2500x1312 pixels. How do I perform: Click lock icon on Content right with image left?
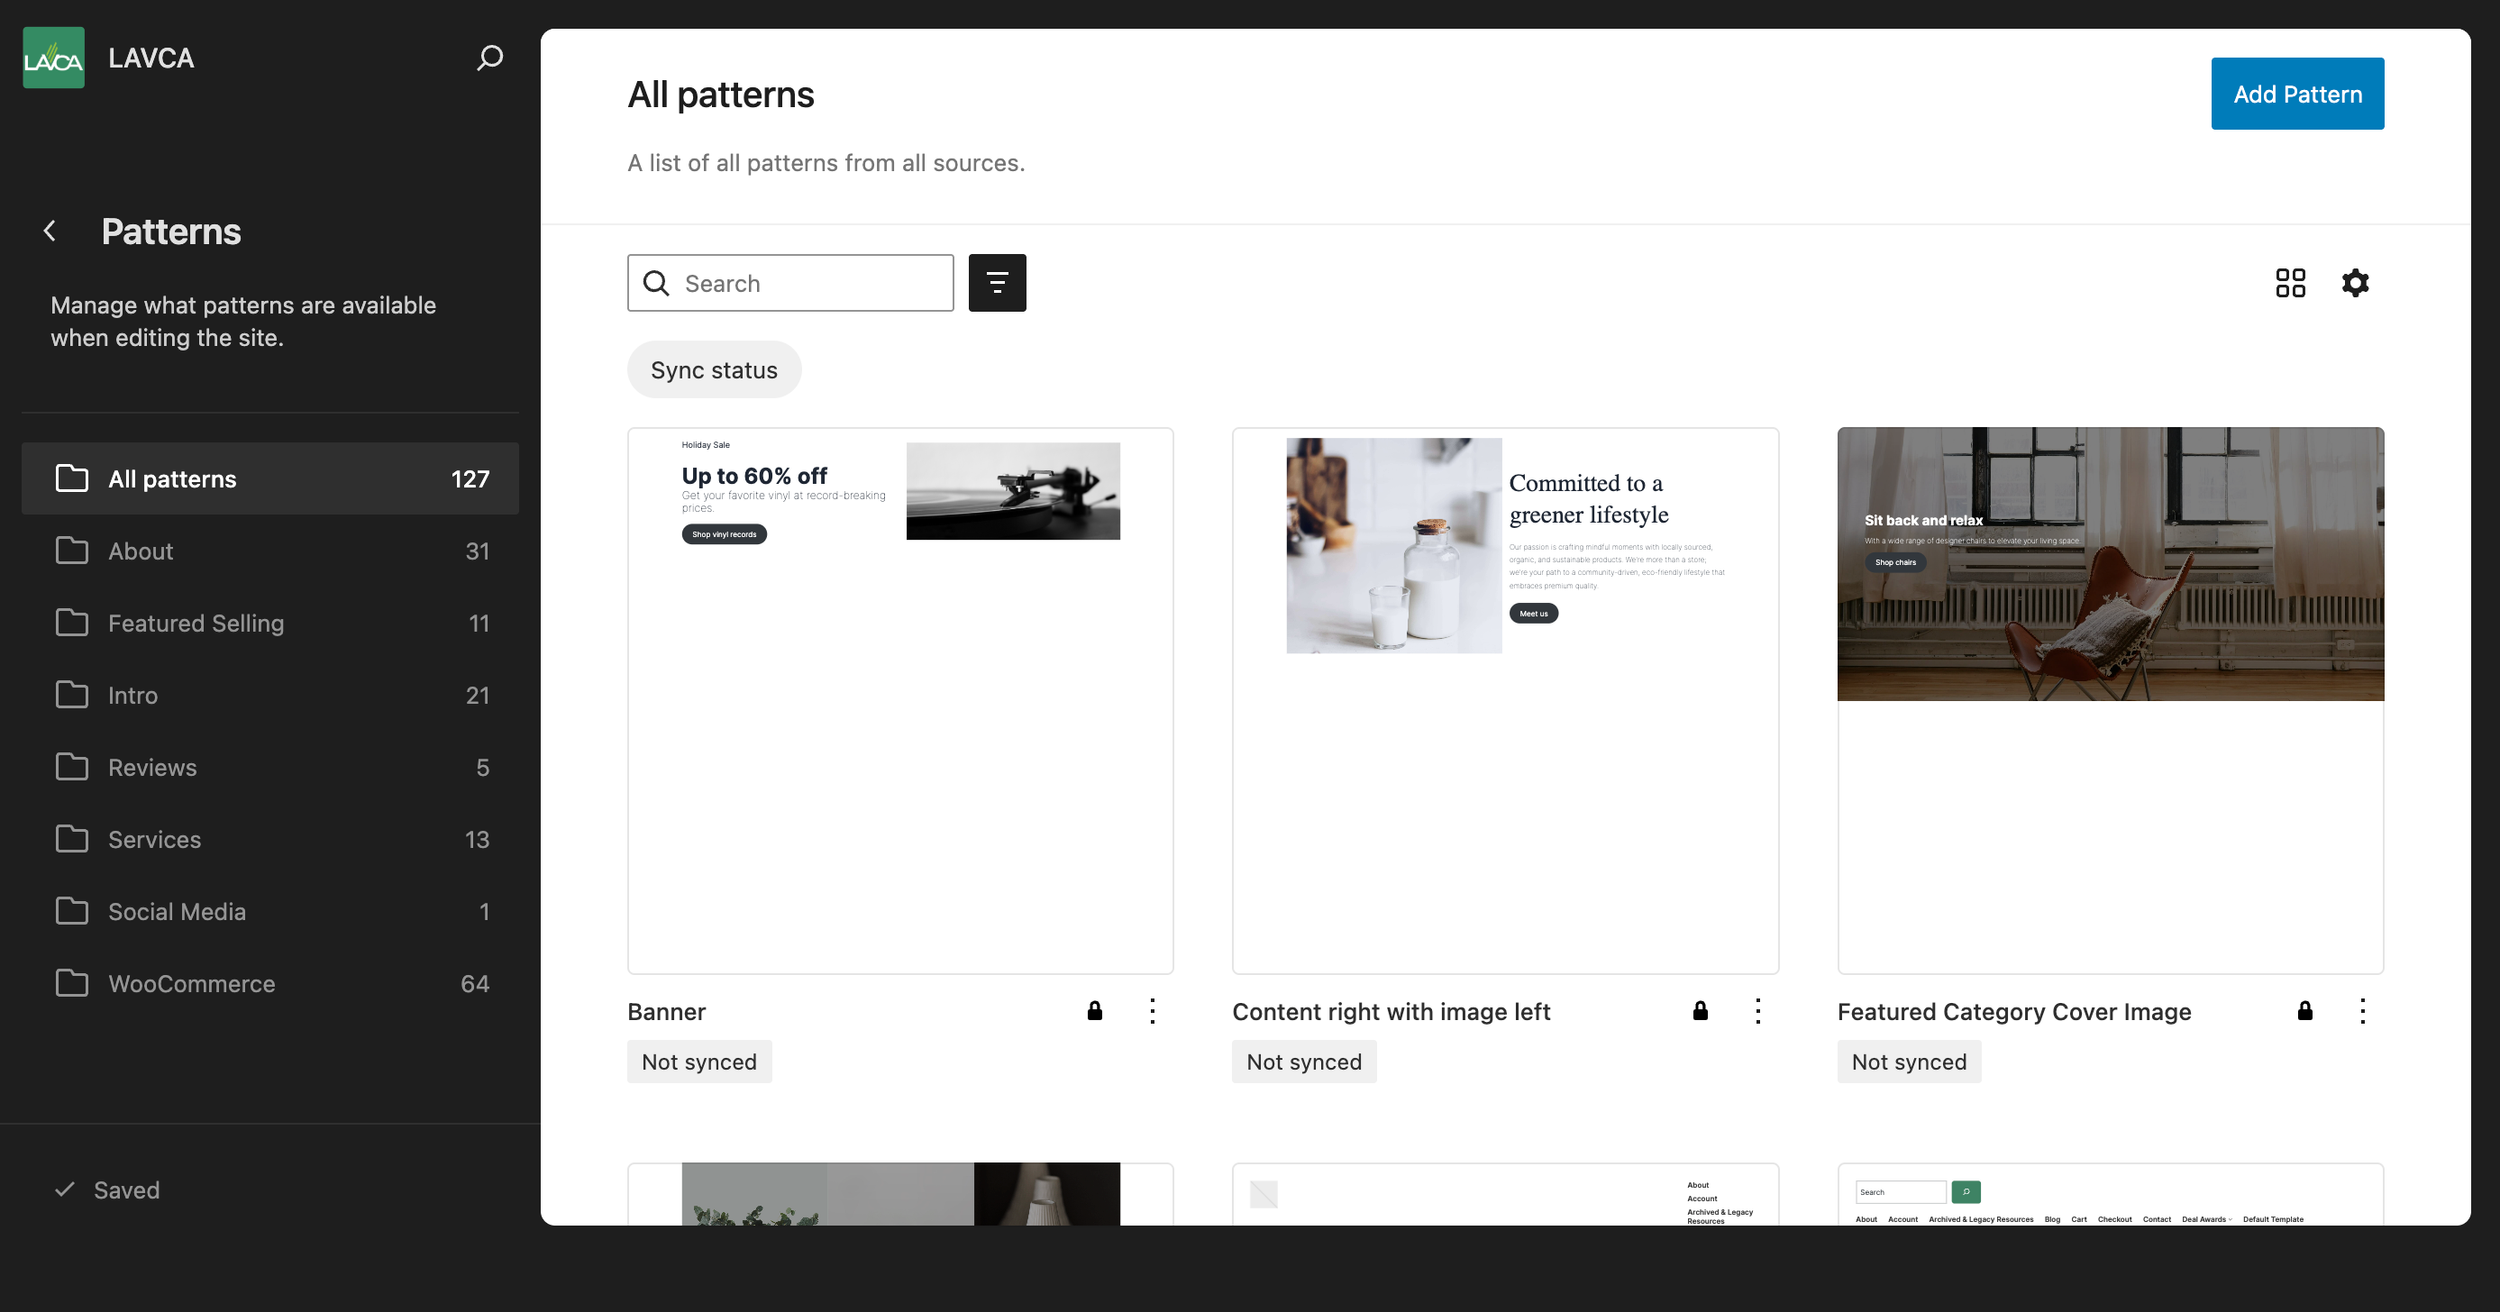[1699, 1011]
